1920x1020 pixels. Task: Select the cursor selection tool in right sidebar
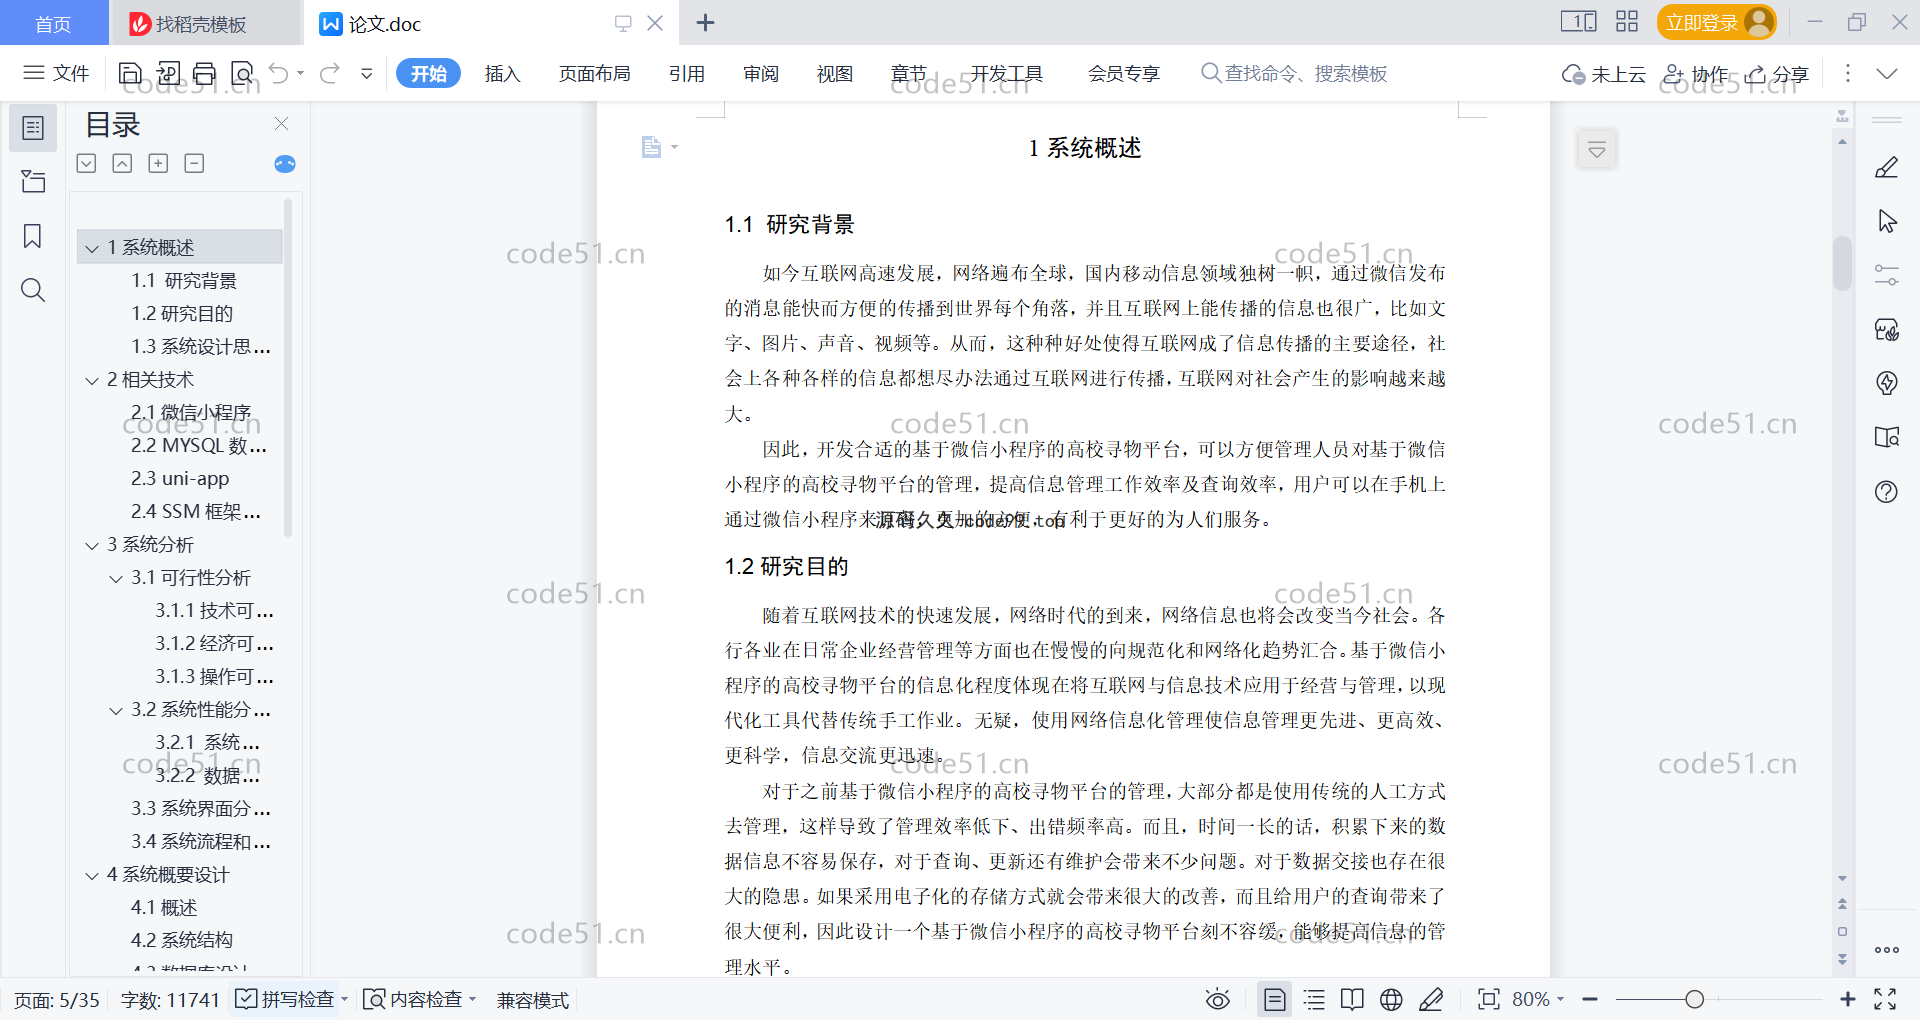coord(1887,221)
